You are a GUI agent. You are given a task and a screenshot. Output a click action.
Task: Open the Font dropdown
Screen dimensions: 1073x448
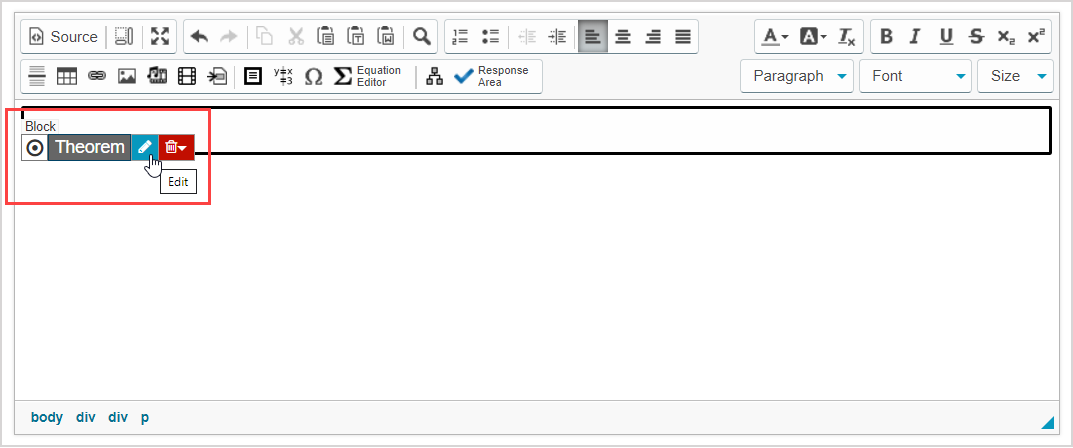pos(915,76)
